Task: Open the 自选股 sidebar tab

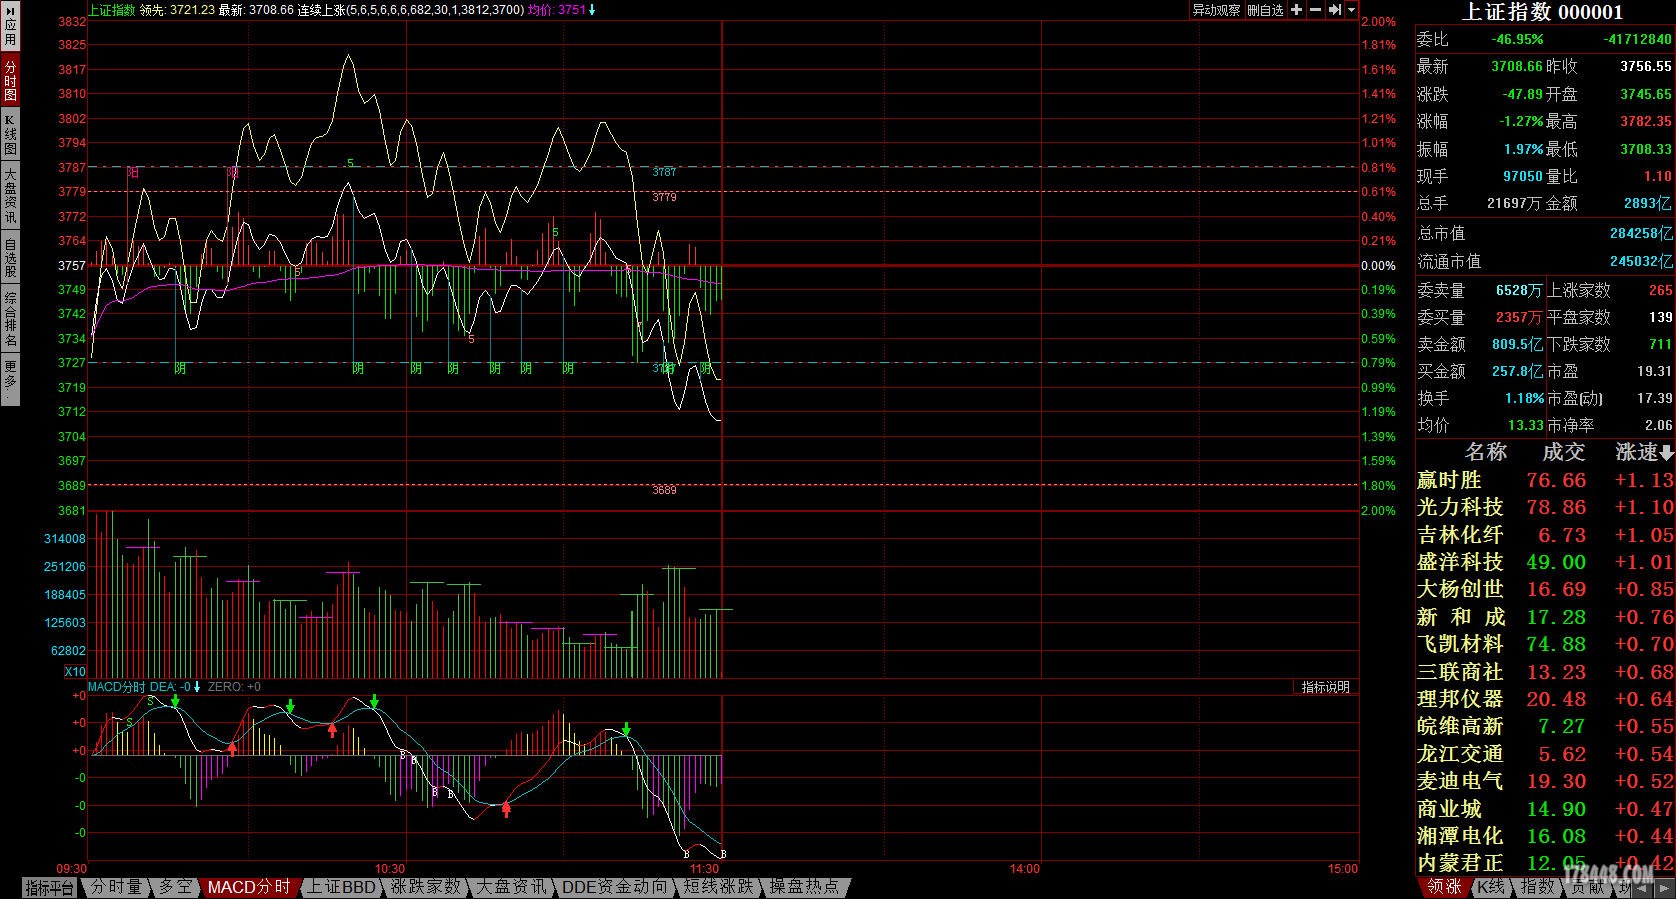Action: click(10, 257)
